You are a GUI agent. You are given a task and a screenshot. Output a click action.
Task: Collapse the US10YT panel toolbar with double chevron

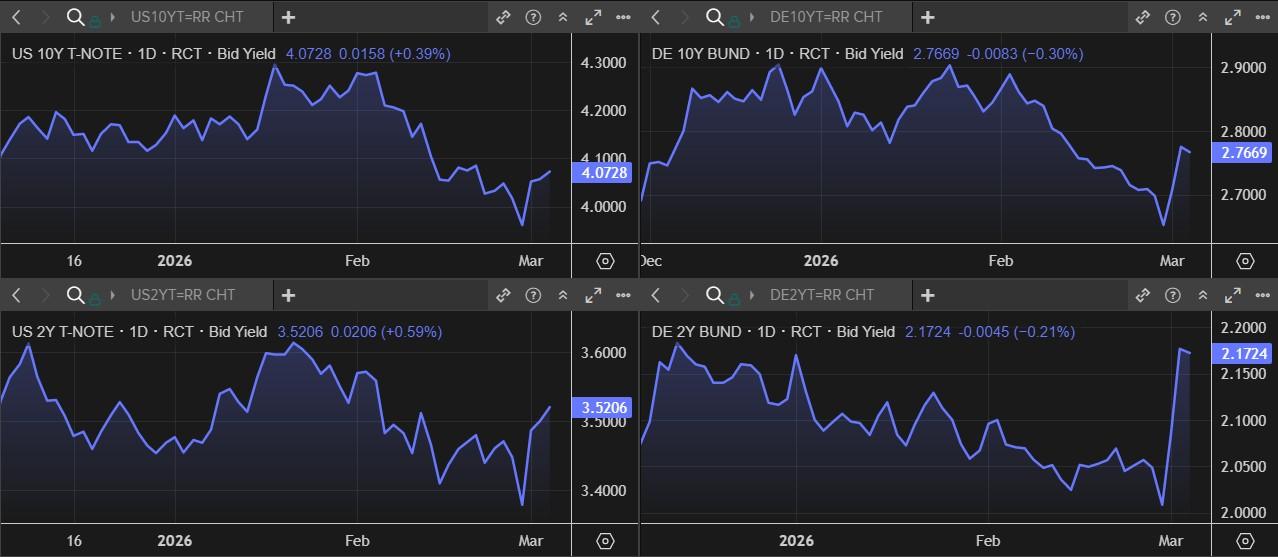[x=563, y=17]
